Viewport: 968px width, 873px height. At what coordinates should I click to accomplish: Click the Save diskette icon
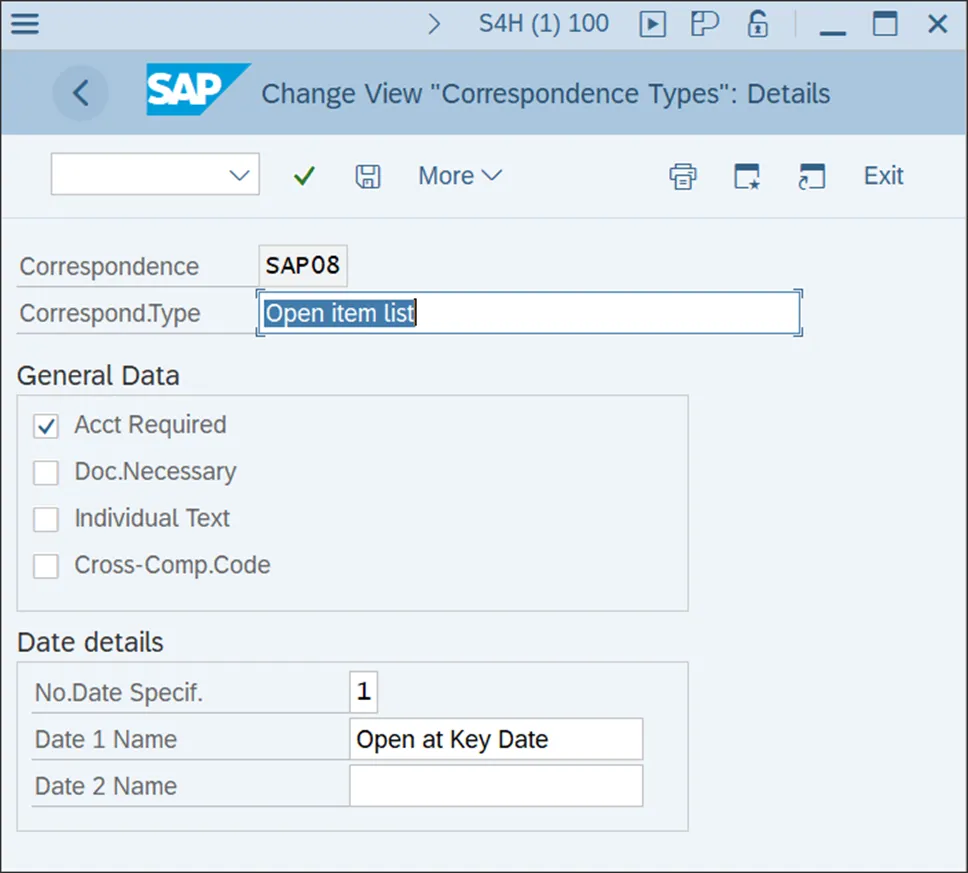368,176
